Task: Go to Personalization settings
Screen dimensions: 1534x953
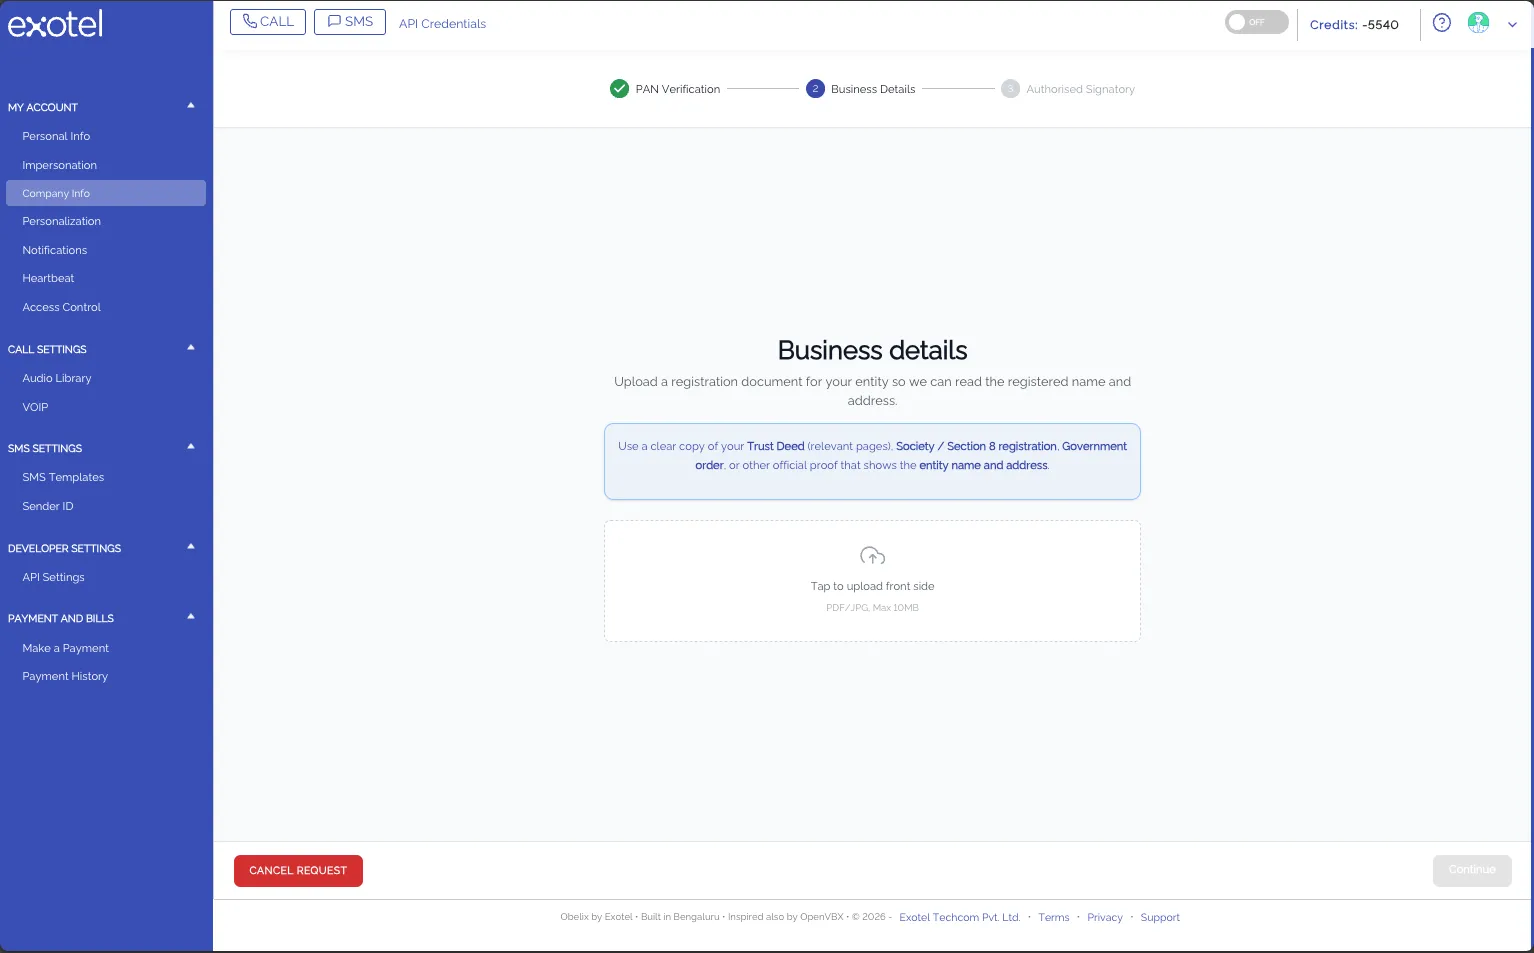Action: pos(62,221)
